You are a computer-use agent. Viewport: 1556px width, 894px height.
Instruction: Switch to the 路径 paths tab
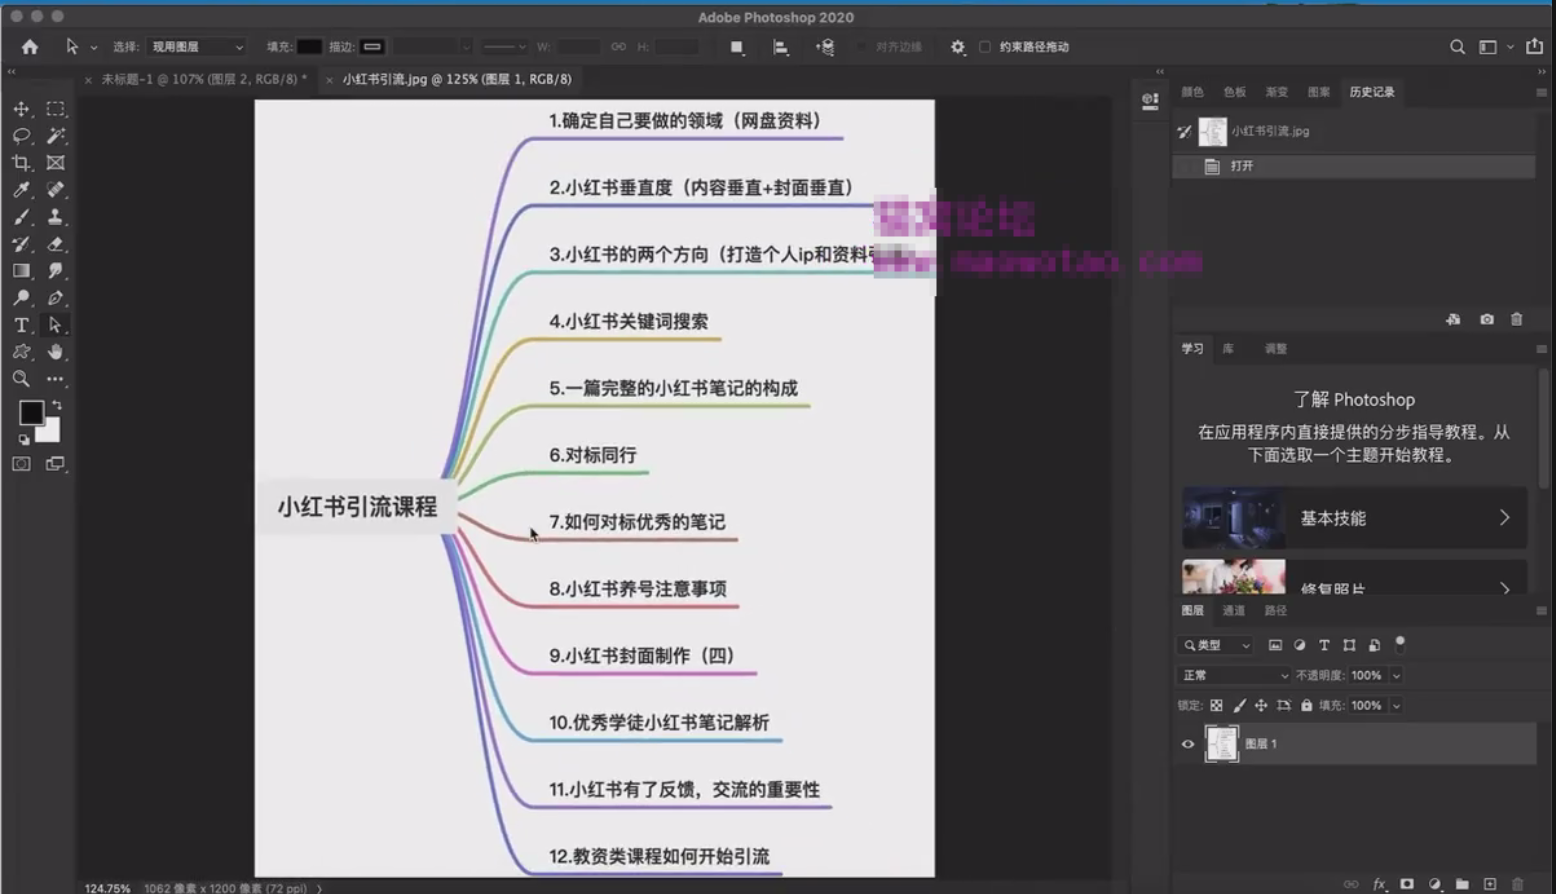click(1276, 610)
